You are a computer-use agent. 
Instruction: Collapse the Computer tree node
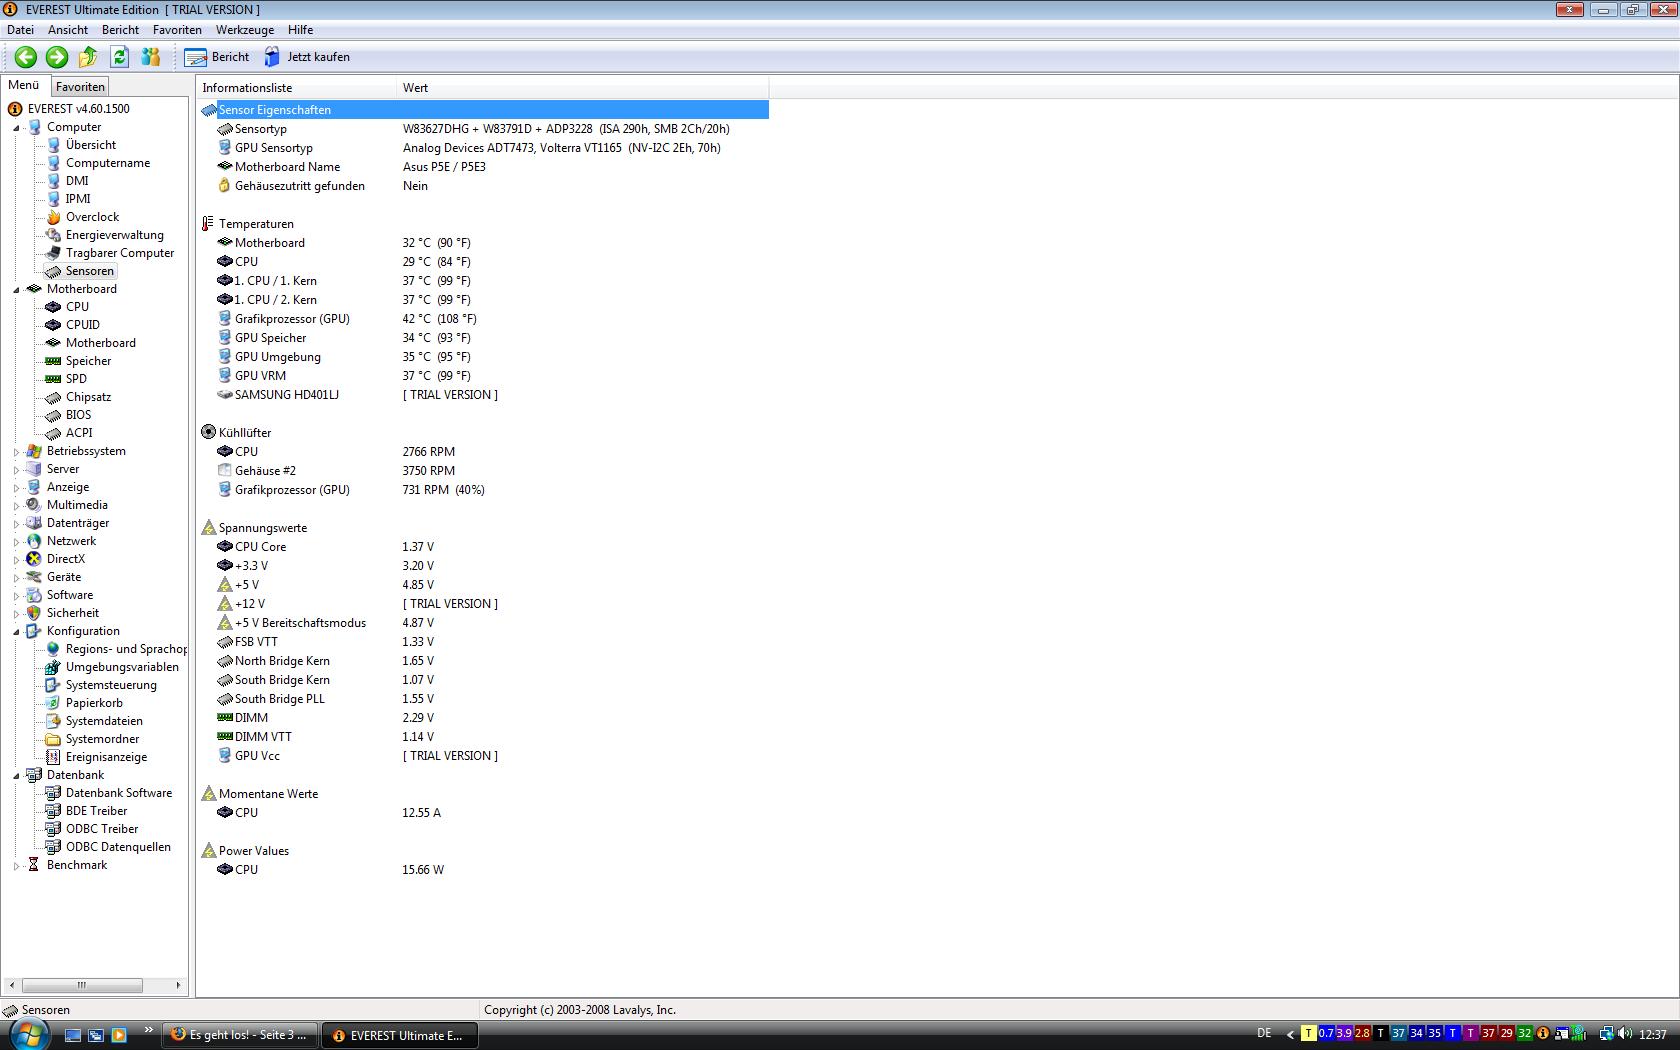point(17,128)
